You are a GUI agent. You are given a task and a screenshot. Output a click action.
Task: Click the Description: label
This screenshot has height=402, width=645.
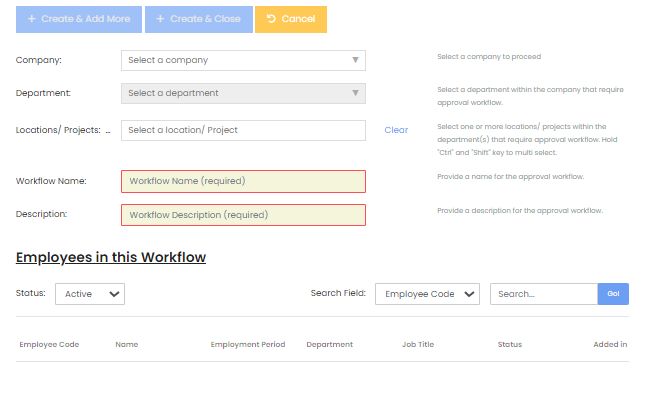41,214
